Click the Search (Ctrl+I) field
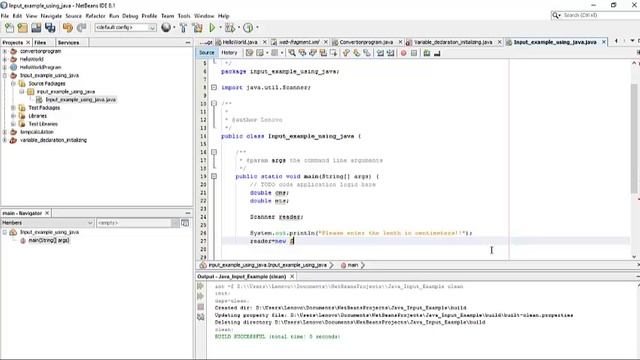Screen dimensions: 640x360 pyautogui.click(x=597, y=15)
